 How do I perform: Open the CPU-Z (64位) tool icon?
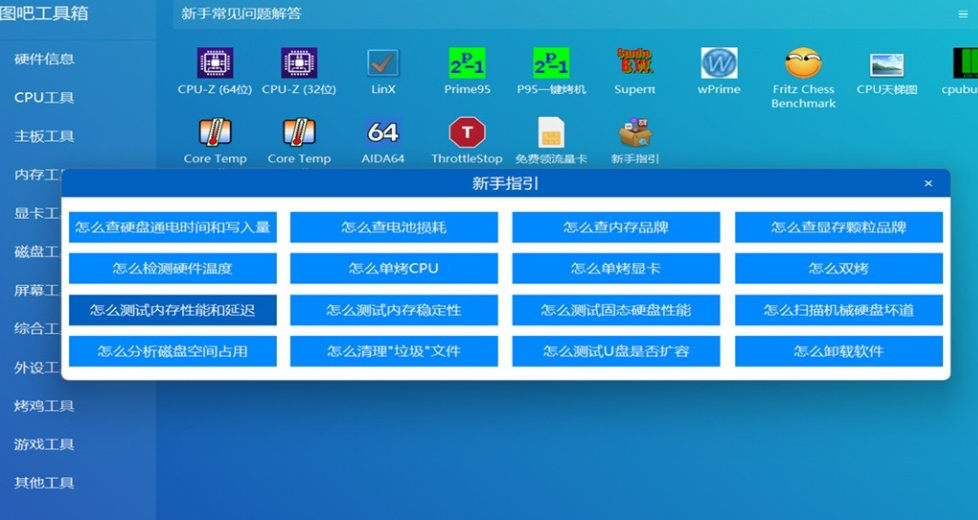click(215, 63)
